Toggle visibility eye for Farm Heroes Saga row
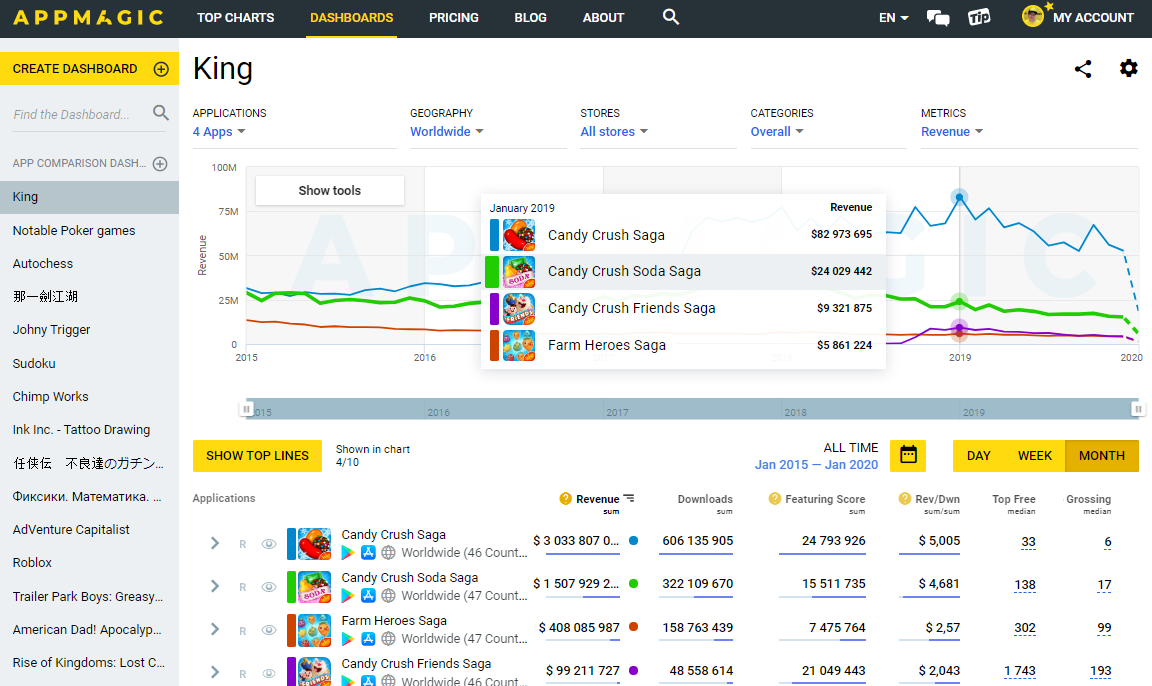The width and height of the screenshot is (1152, 686). [268, 630]
